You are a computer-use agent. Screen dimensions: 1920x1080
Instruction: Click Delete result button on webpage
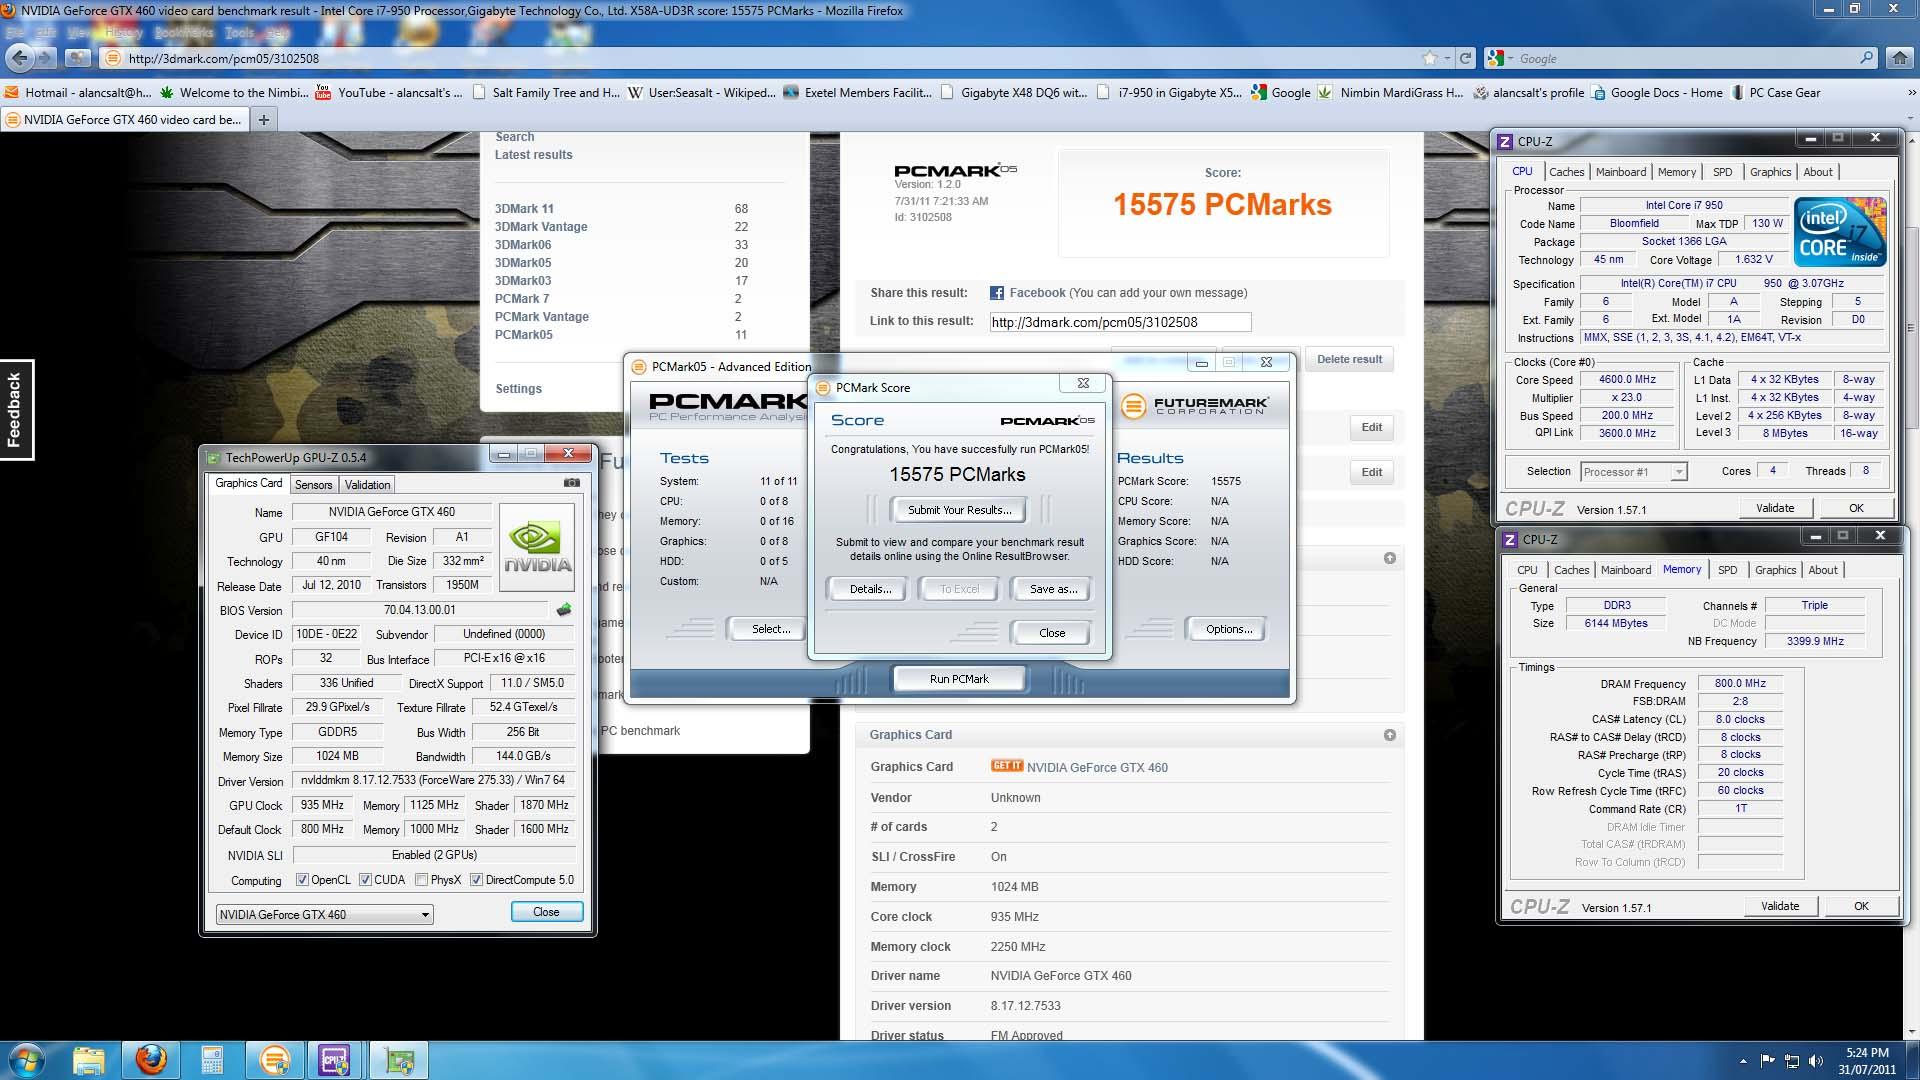tap(1349, 359)
